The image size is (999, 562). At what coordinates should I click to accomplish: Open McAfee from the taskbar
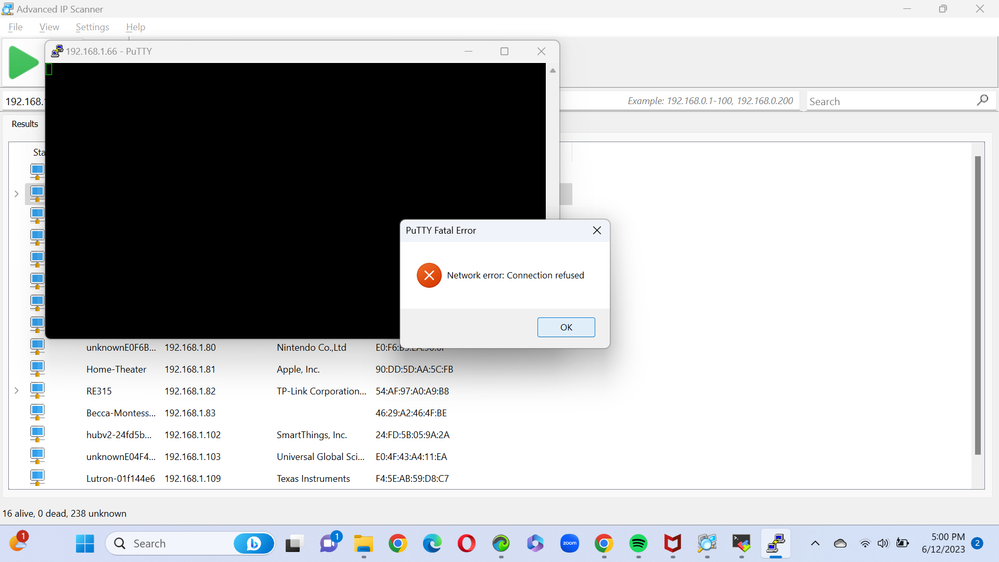[x=672, y=544]
